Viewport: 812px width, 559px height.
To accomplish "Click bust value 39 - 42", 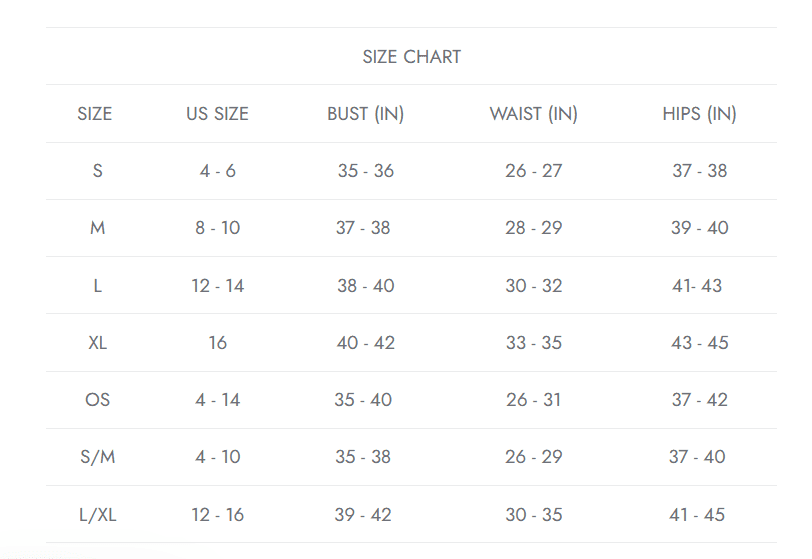I will [363, 514].
